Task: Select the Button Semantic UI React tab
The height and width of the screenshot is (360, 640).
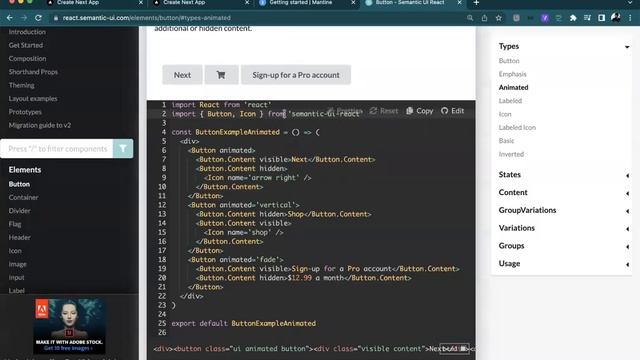Action: point(409,3)
